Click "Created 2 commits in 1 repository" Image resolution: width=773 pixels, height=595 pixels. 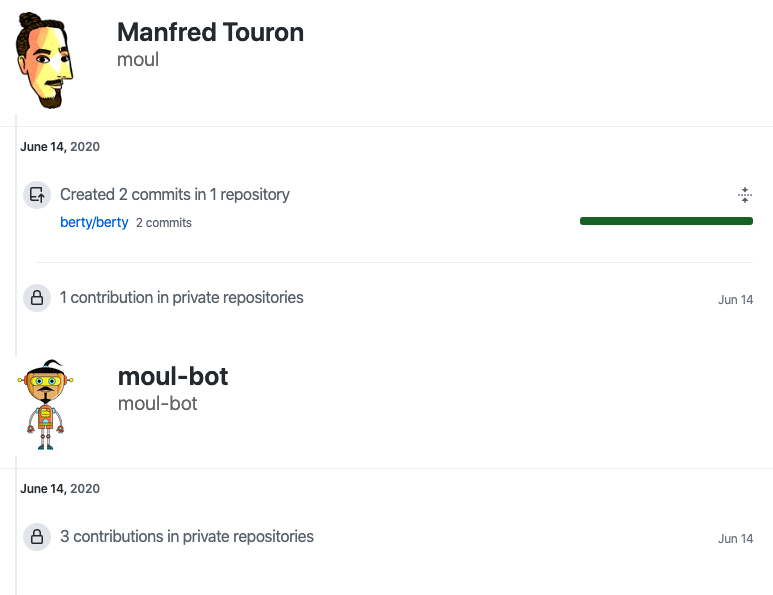coord(175,194)
